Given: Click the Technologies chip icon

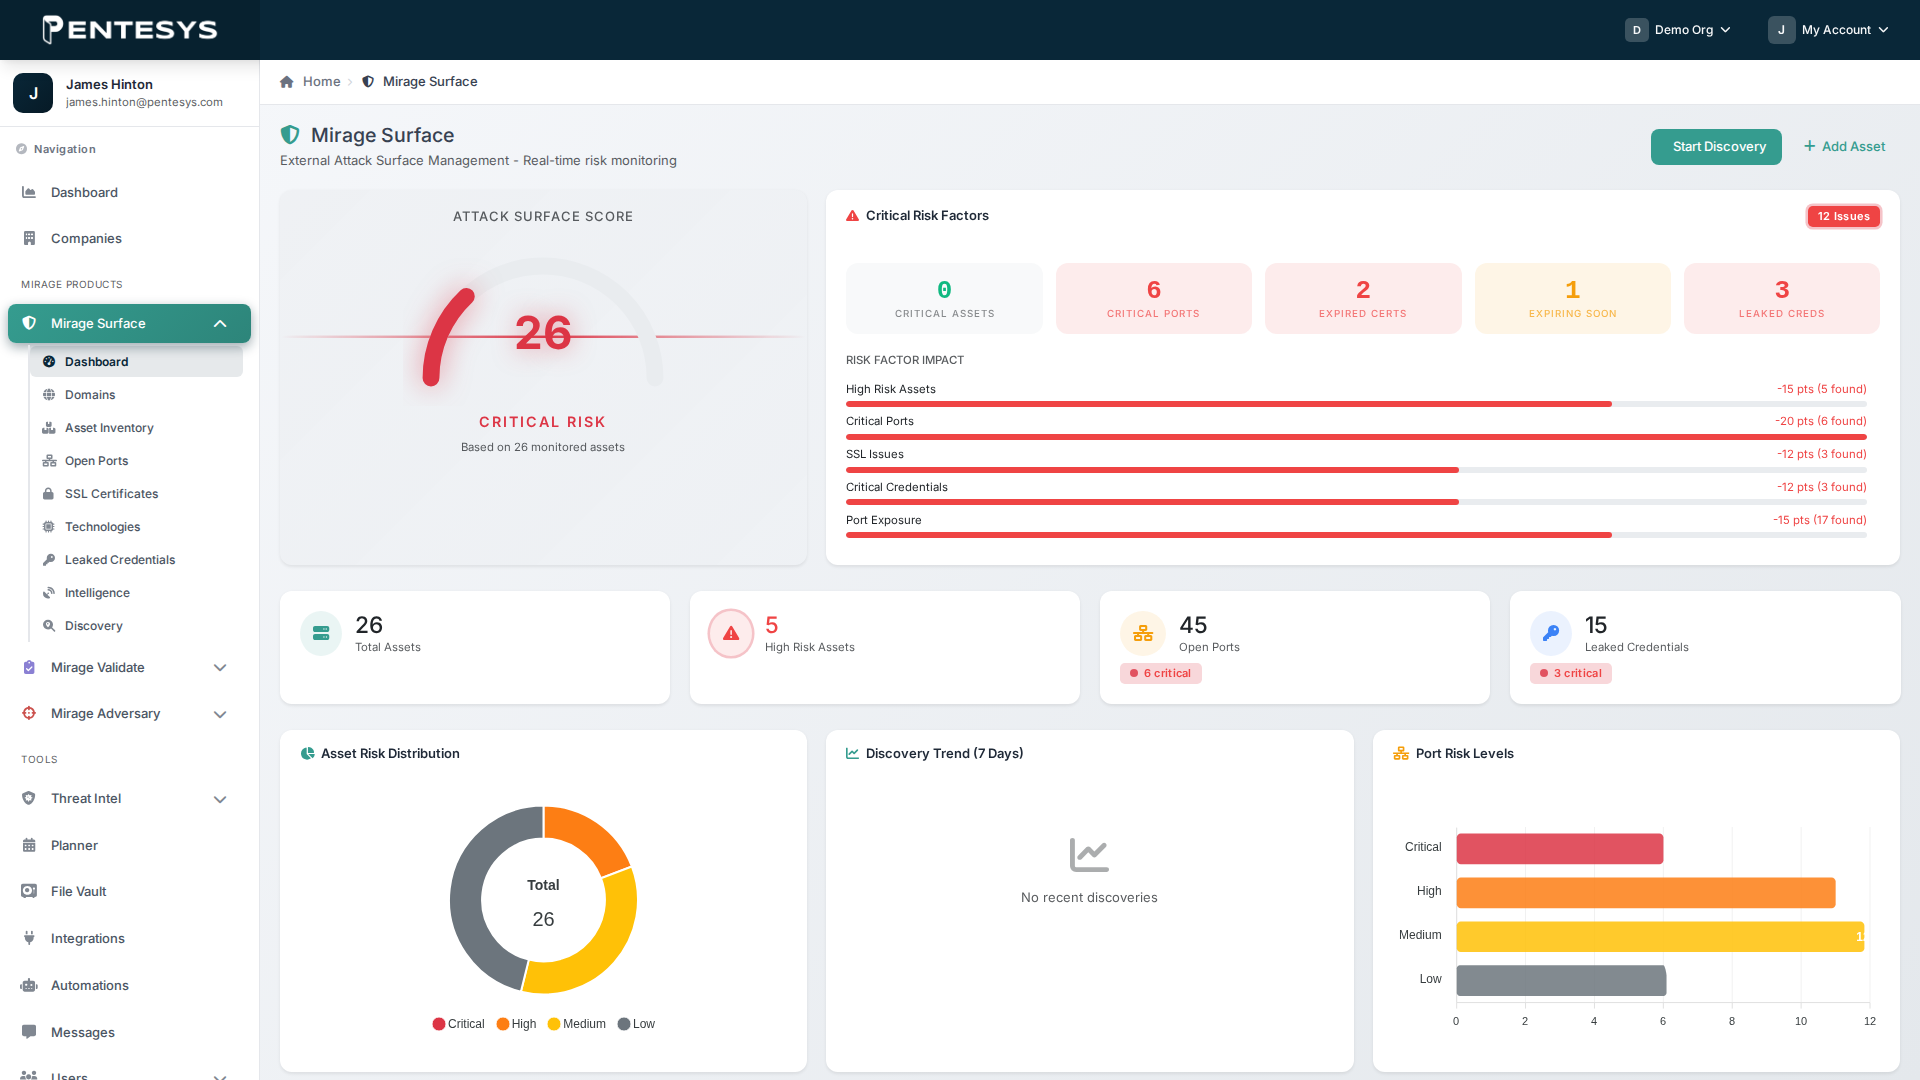Looking at the screenshot, I should point(49,527).
